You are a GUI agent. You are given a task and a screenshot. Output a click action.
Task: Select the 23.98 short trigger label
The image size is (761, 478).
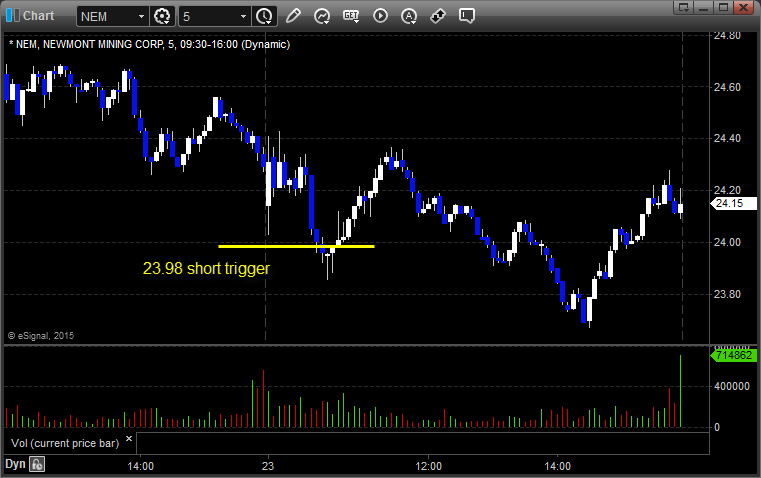[206, 268]
